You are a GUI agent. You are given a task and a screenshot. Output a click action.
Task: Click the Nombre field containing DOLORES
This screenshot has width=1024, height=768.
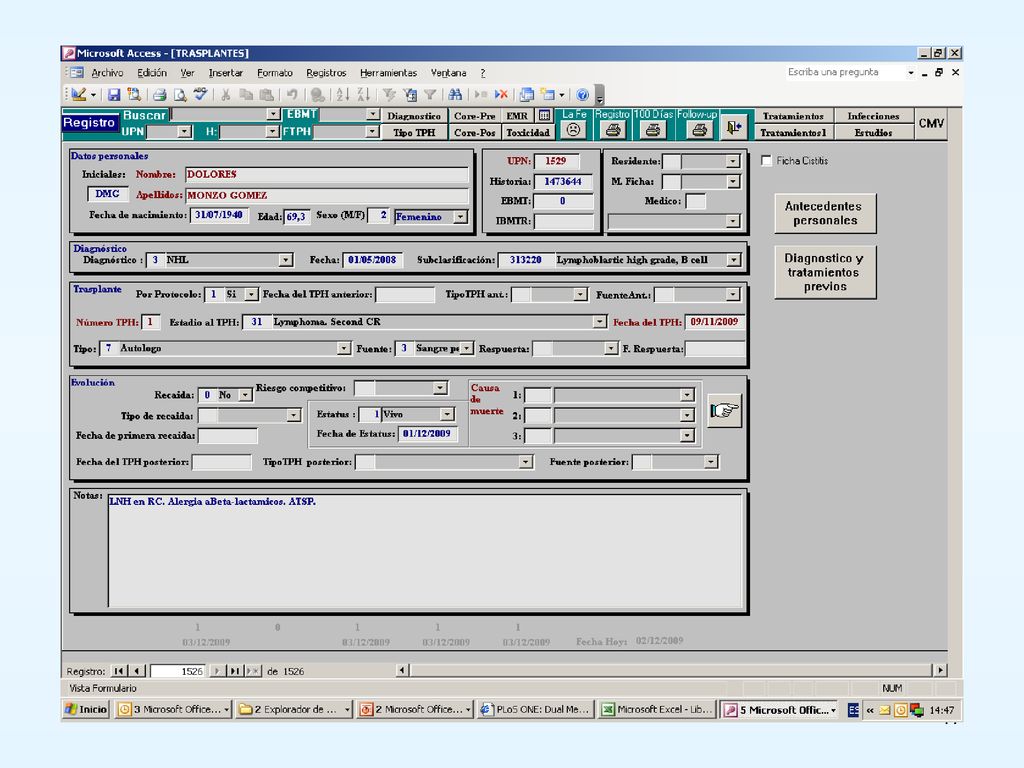327,174
